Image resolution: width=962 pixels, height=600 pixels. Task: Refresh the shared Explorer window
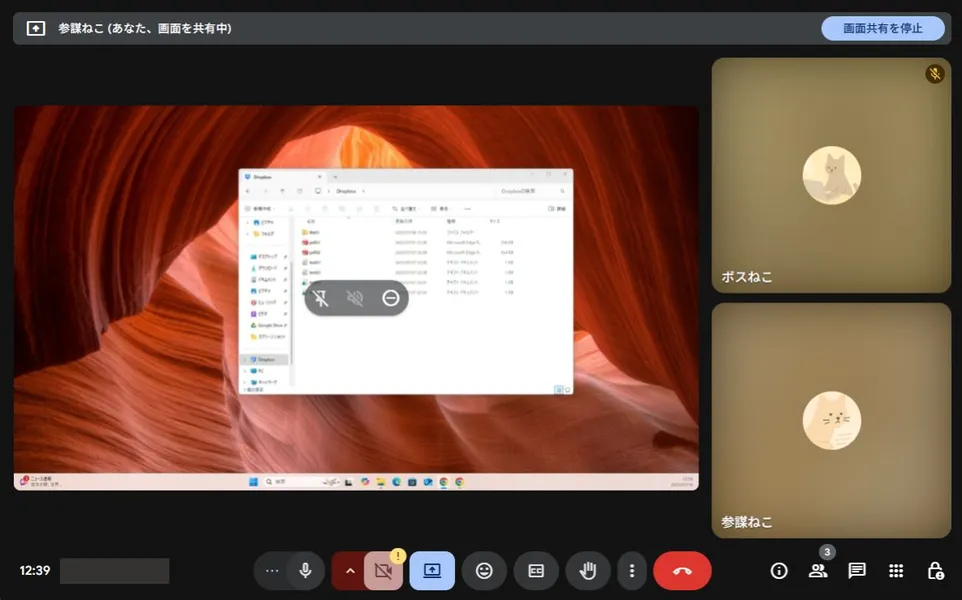coord(299,191)
